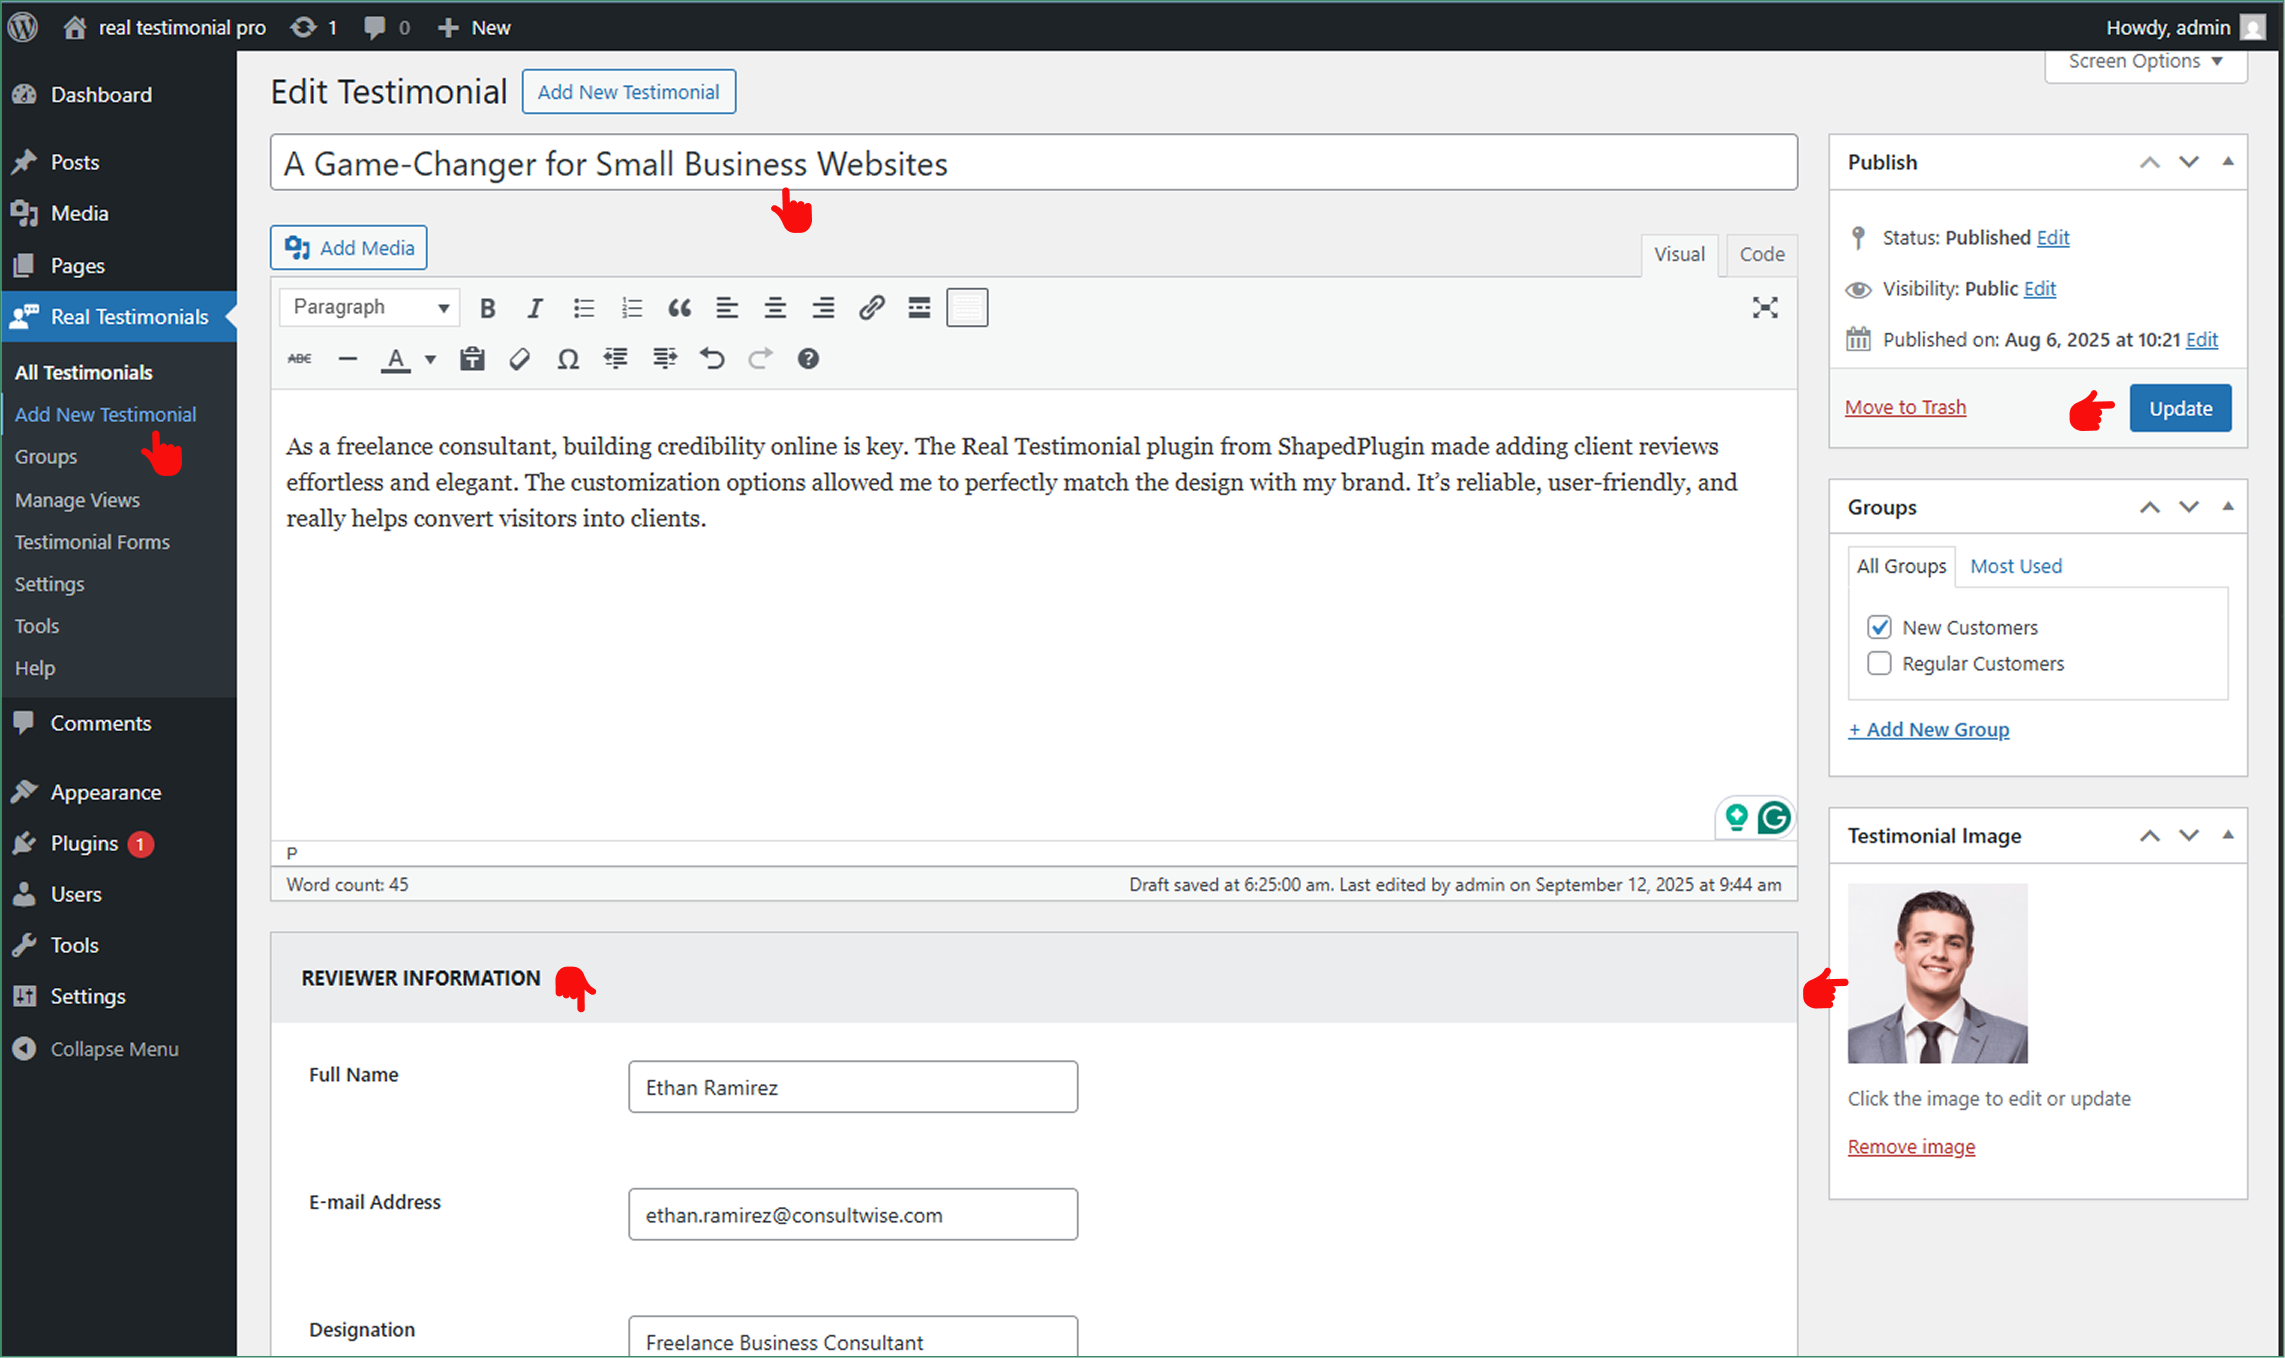
Task: Toggle the toolbar kitchen sink button
Action: 967,308
